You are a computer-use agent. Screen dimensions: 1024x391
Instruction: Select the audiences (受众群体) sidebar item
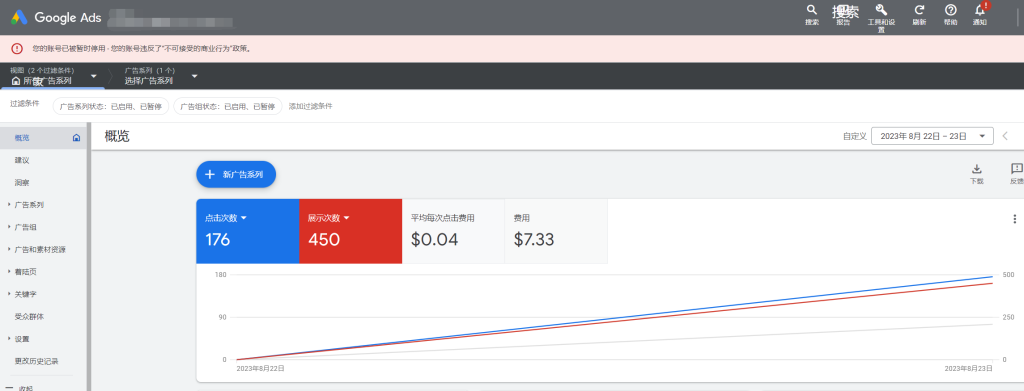click(x=29, y=317)
